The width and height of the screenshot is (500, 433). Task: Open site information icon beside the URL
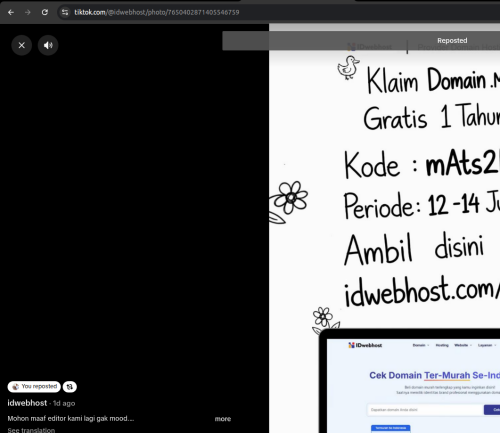pos(65,12)
